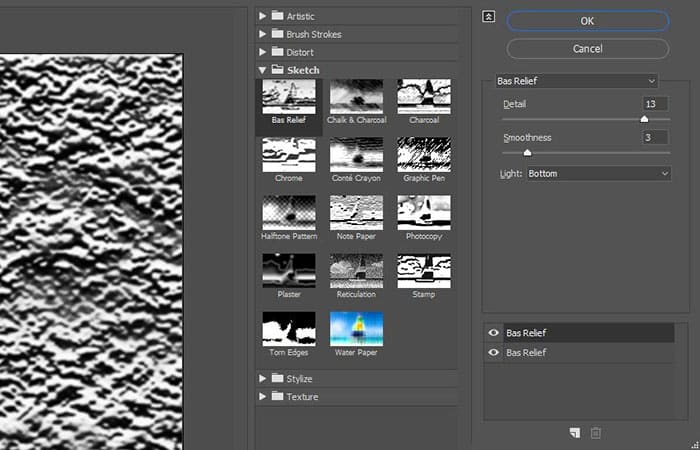Expand the Artistic filter folder

(262, 16)
